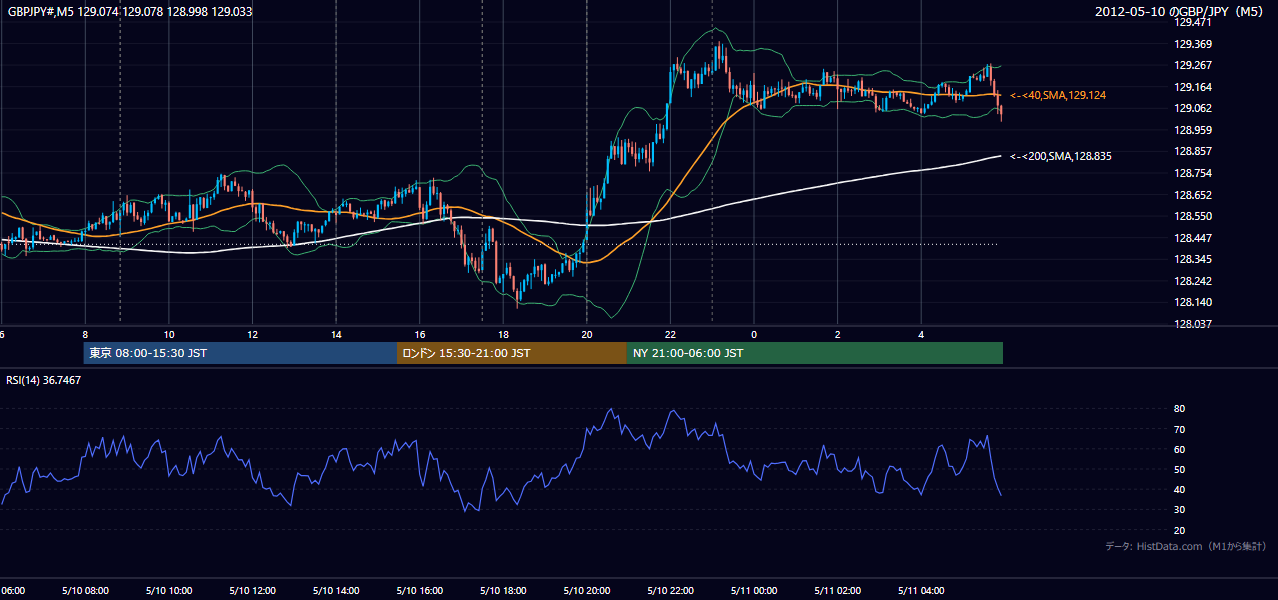The width and height of the screenshot is (1278, 600).
Task: Click price axis value 128.345
Action: pyautogui.click(x=1193, y=259)
